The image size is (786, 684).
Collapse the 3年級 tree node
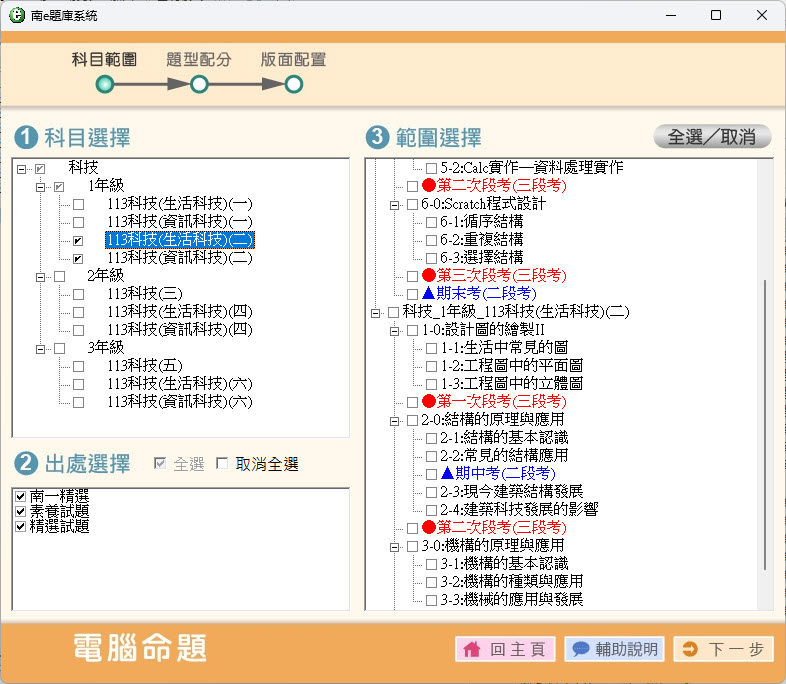point(41,349)
